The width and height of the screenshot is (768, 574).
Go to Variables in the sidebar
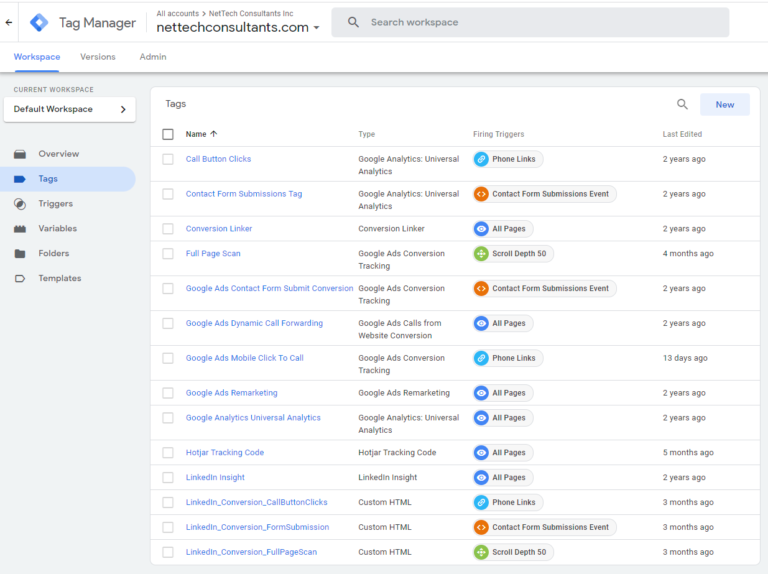(x=57, y=229)
